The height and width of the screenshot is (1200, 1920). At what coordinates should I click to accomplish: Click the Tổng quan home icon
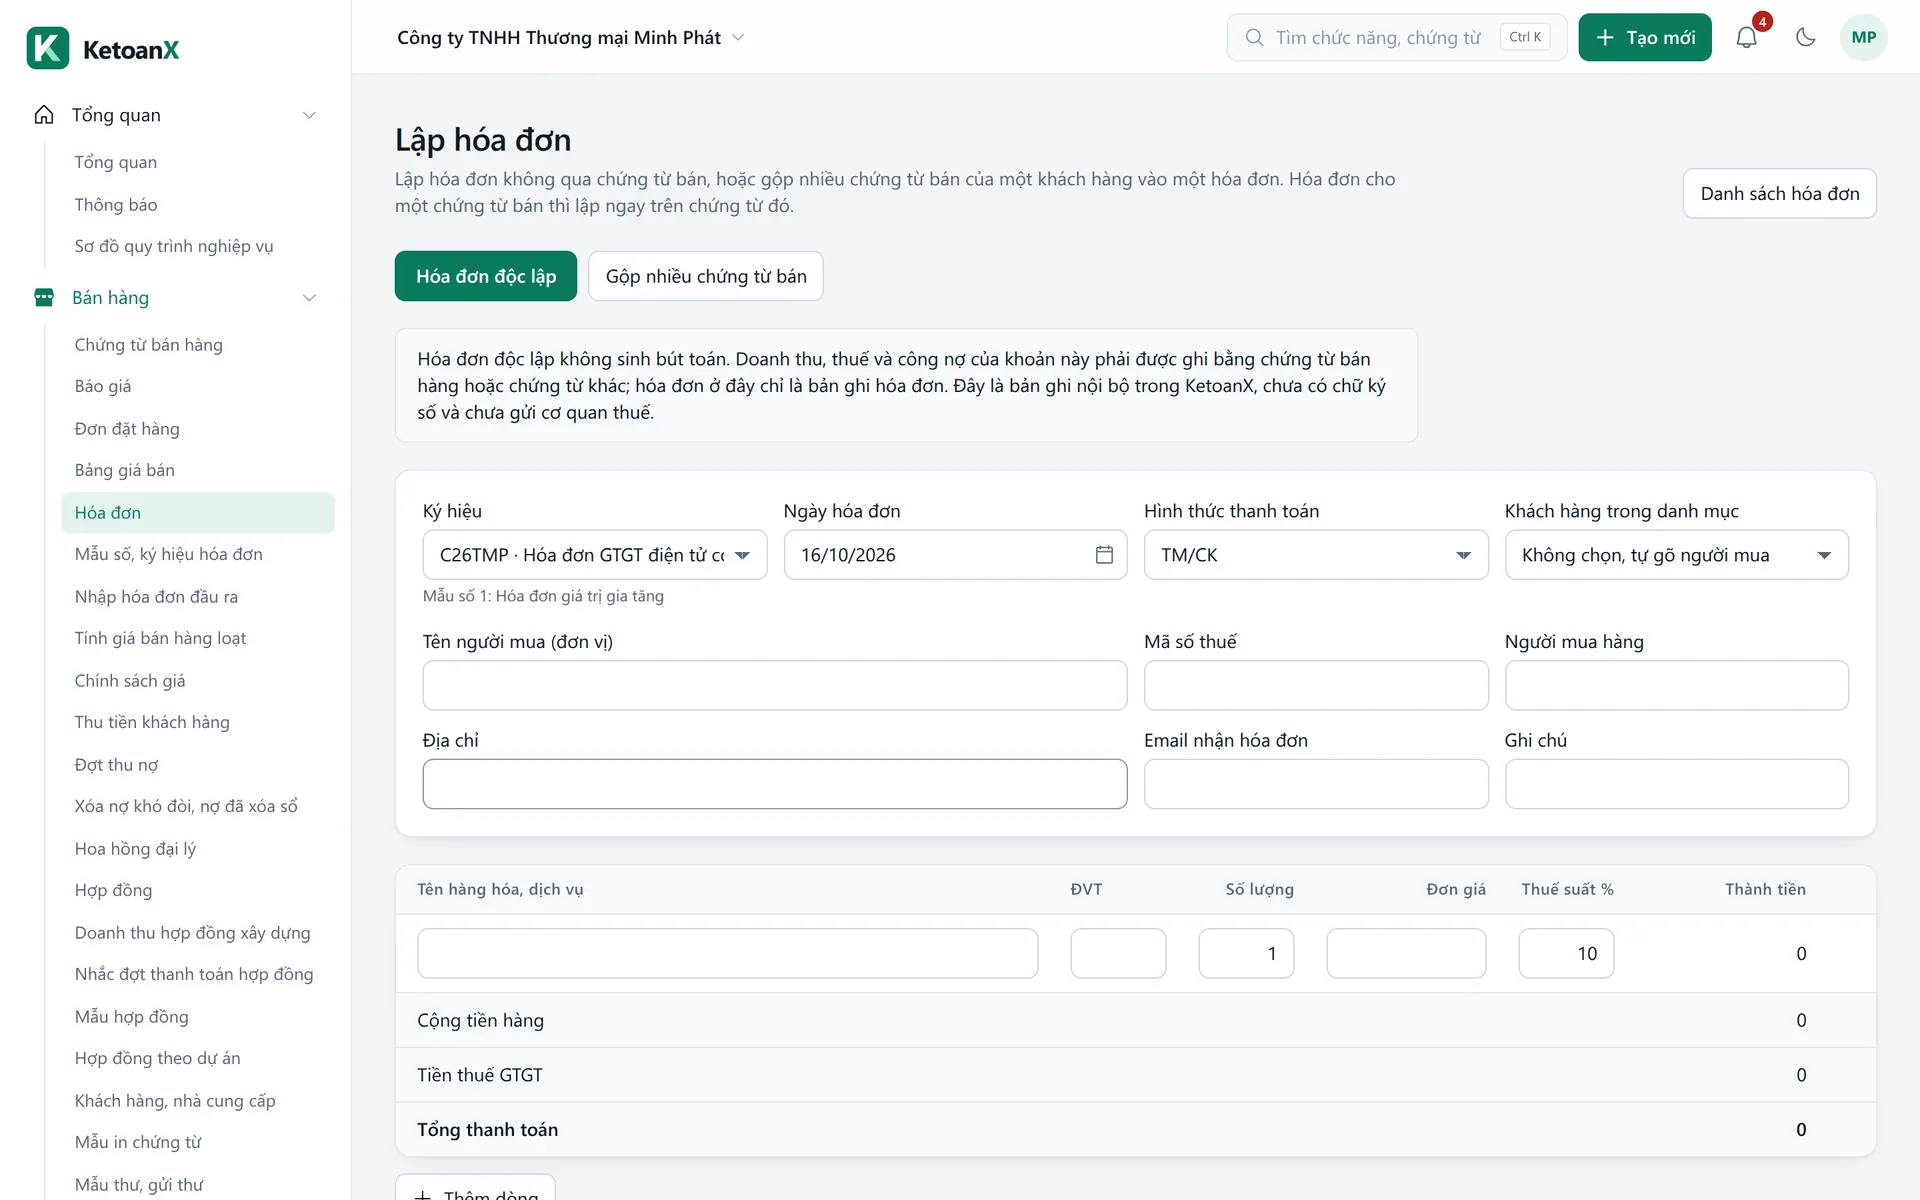(44, 115)
